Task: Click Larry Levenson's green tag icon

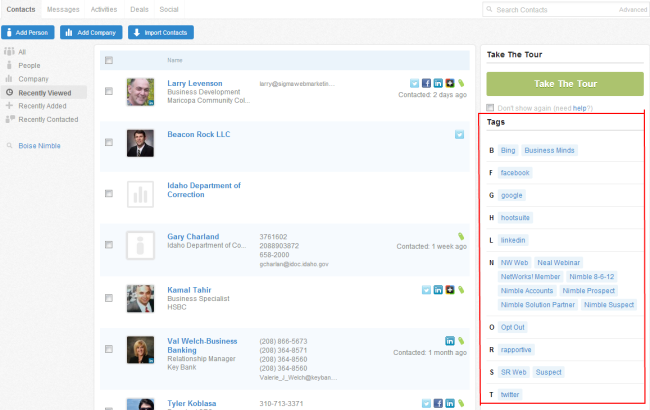Action: 461,83
